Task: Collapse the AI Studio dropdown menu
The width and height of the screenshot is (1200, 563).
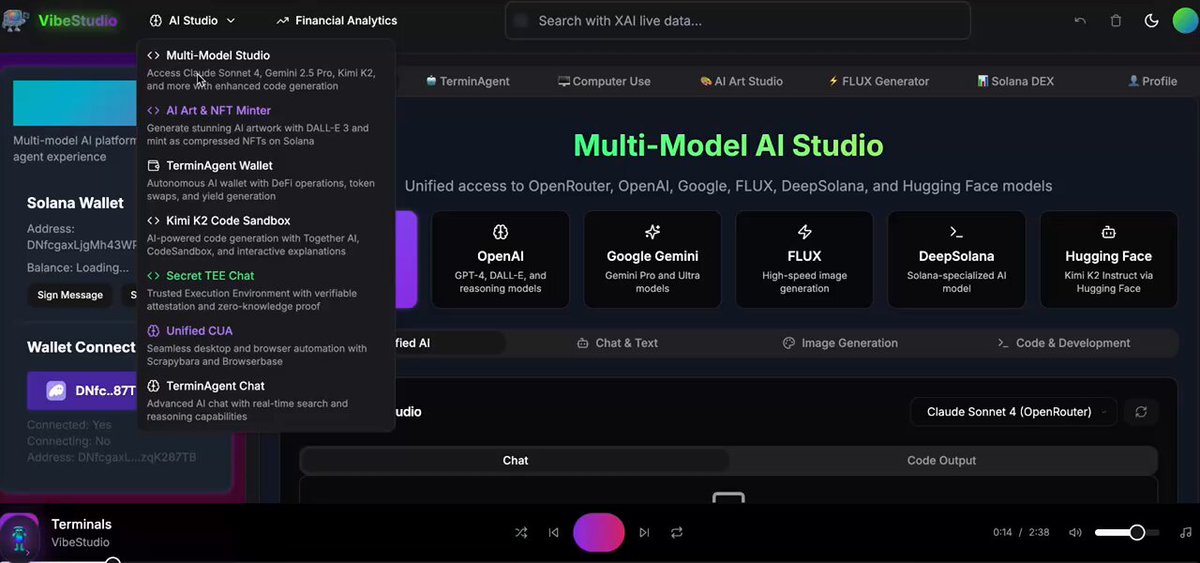Action: (192, 20)
